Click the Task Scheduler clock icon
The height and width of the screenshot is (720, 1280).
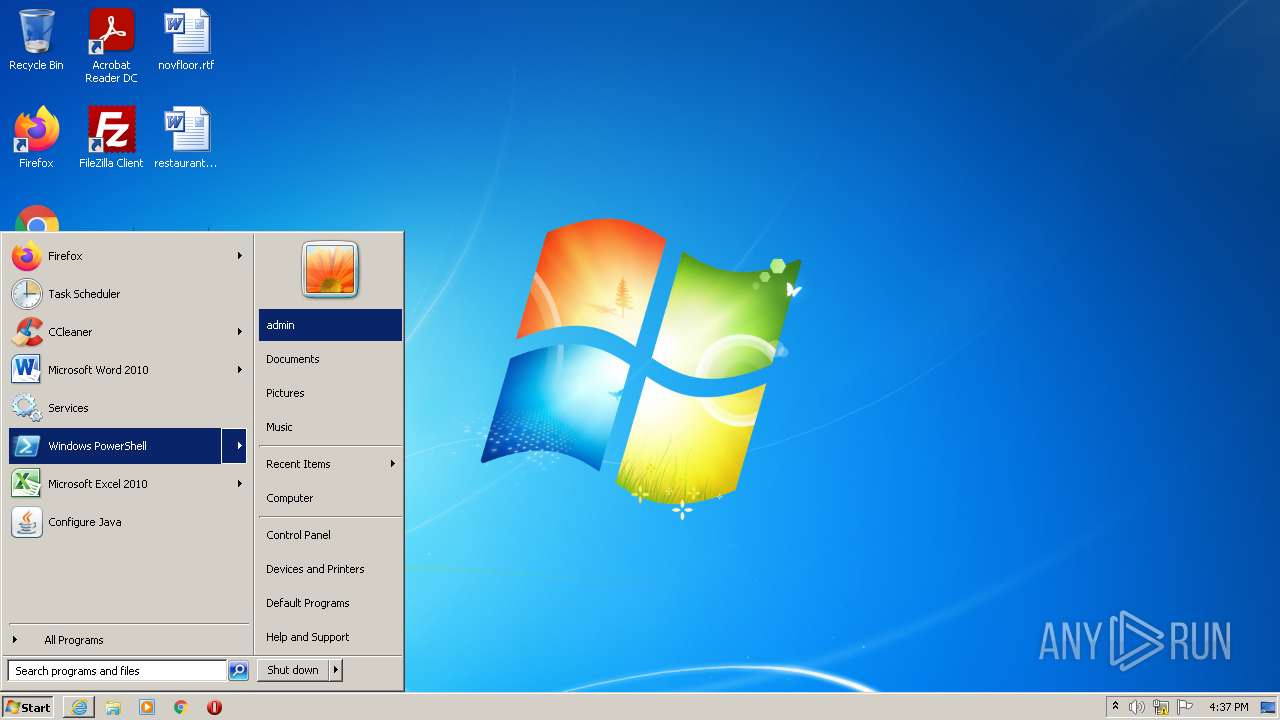(x=27, y=294)
